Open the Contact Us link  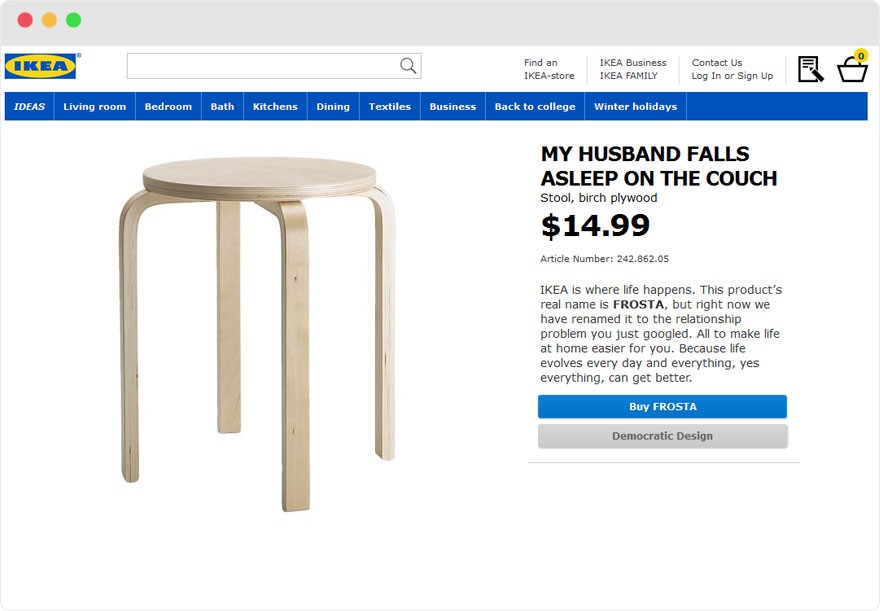tap(717, 63)
